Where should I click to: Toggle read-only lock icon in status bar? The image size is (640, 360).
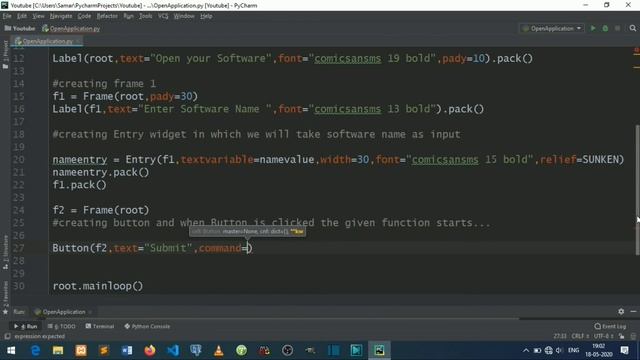tap(621, 336)
